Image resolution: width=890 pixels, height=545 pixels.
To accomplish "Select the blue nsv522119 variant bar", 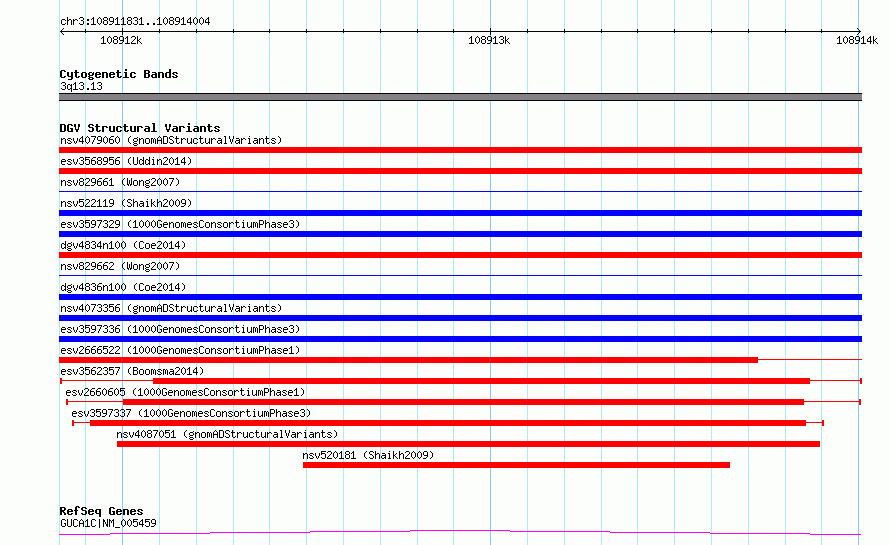I will pyautogui.click(x=460, y=213).
